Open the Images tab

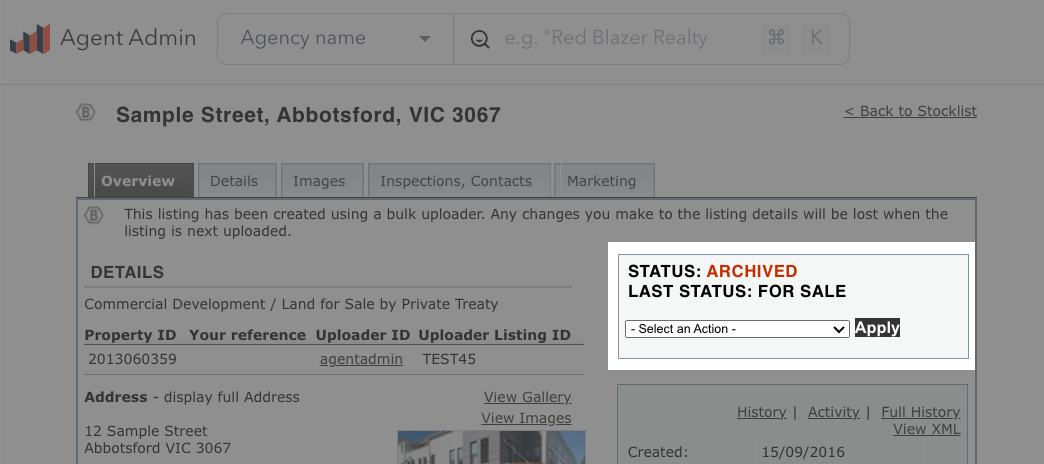[319, 180]
